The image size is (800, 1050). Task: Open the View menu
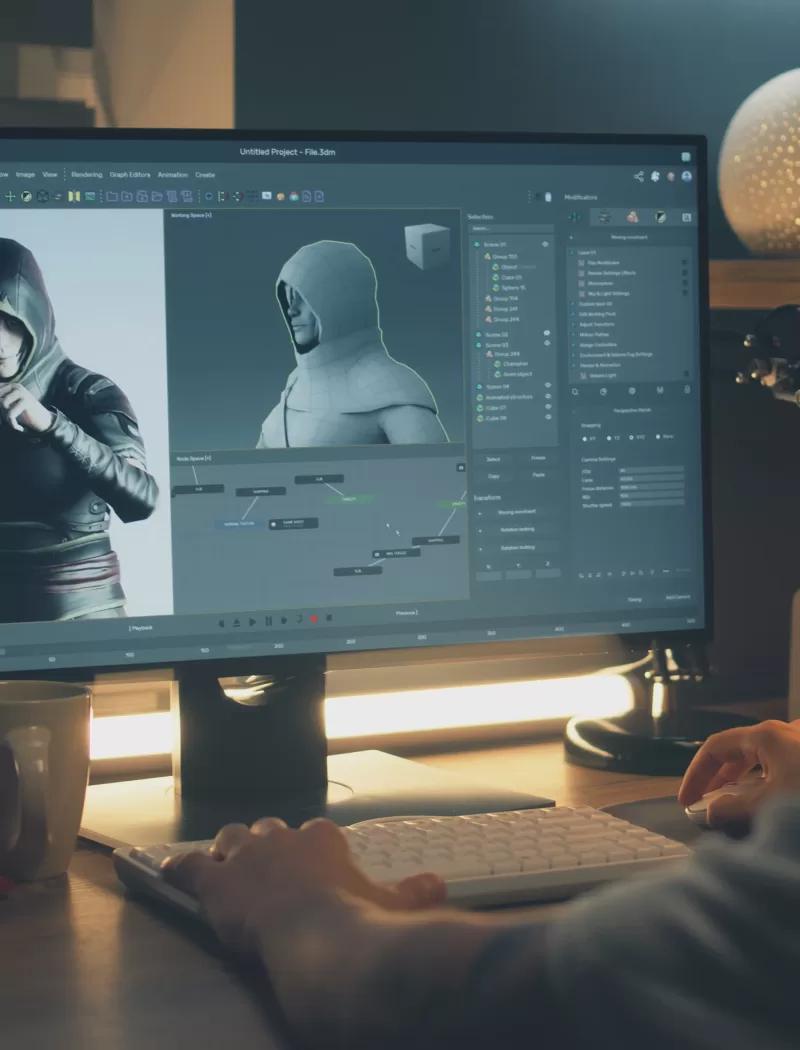(50, 175)
